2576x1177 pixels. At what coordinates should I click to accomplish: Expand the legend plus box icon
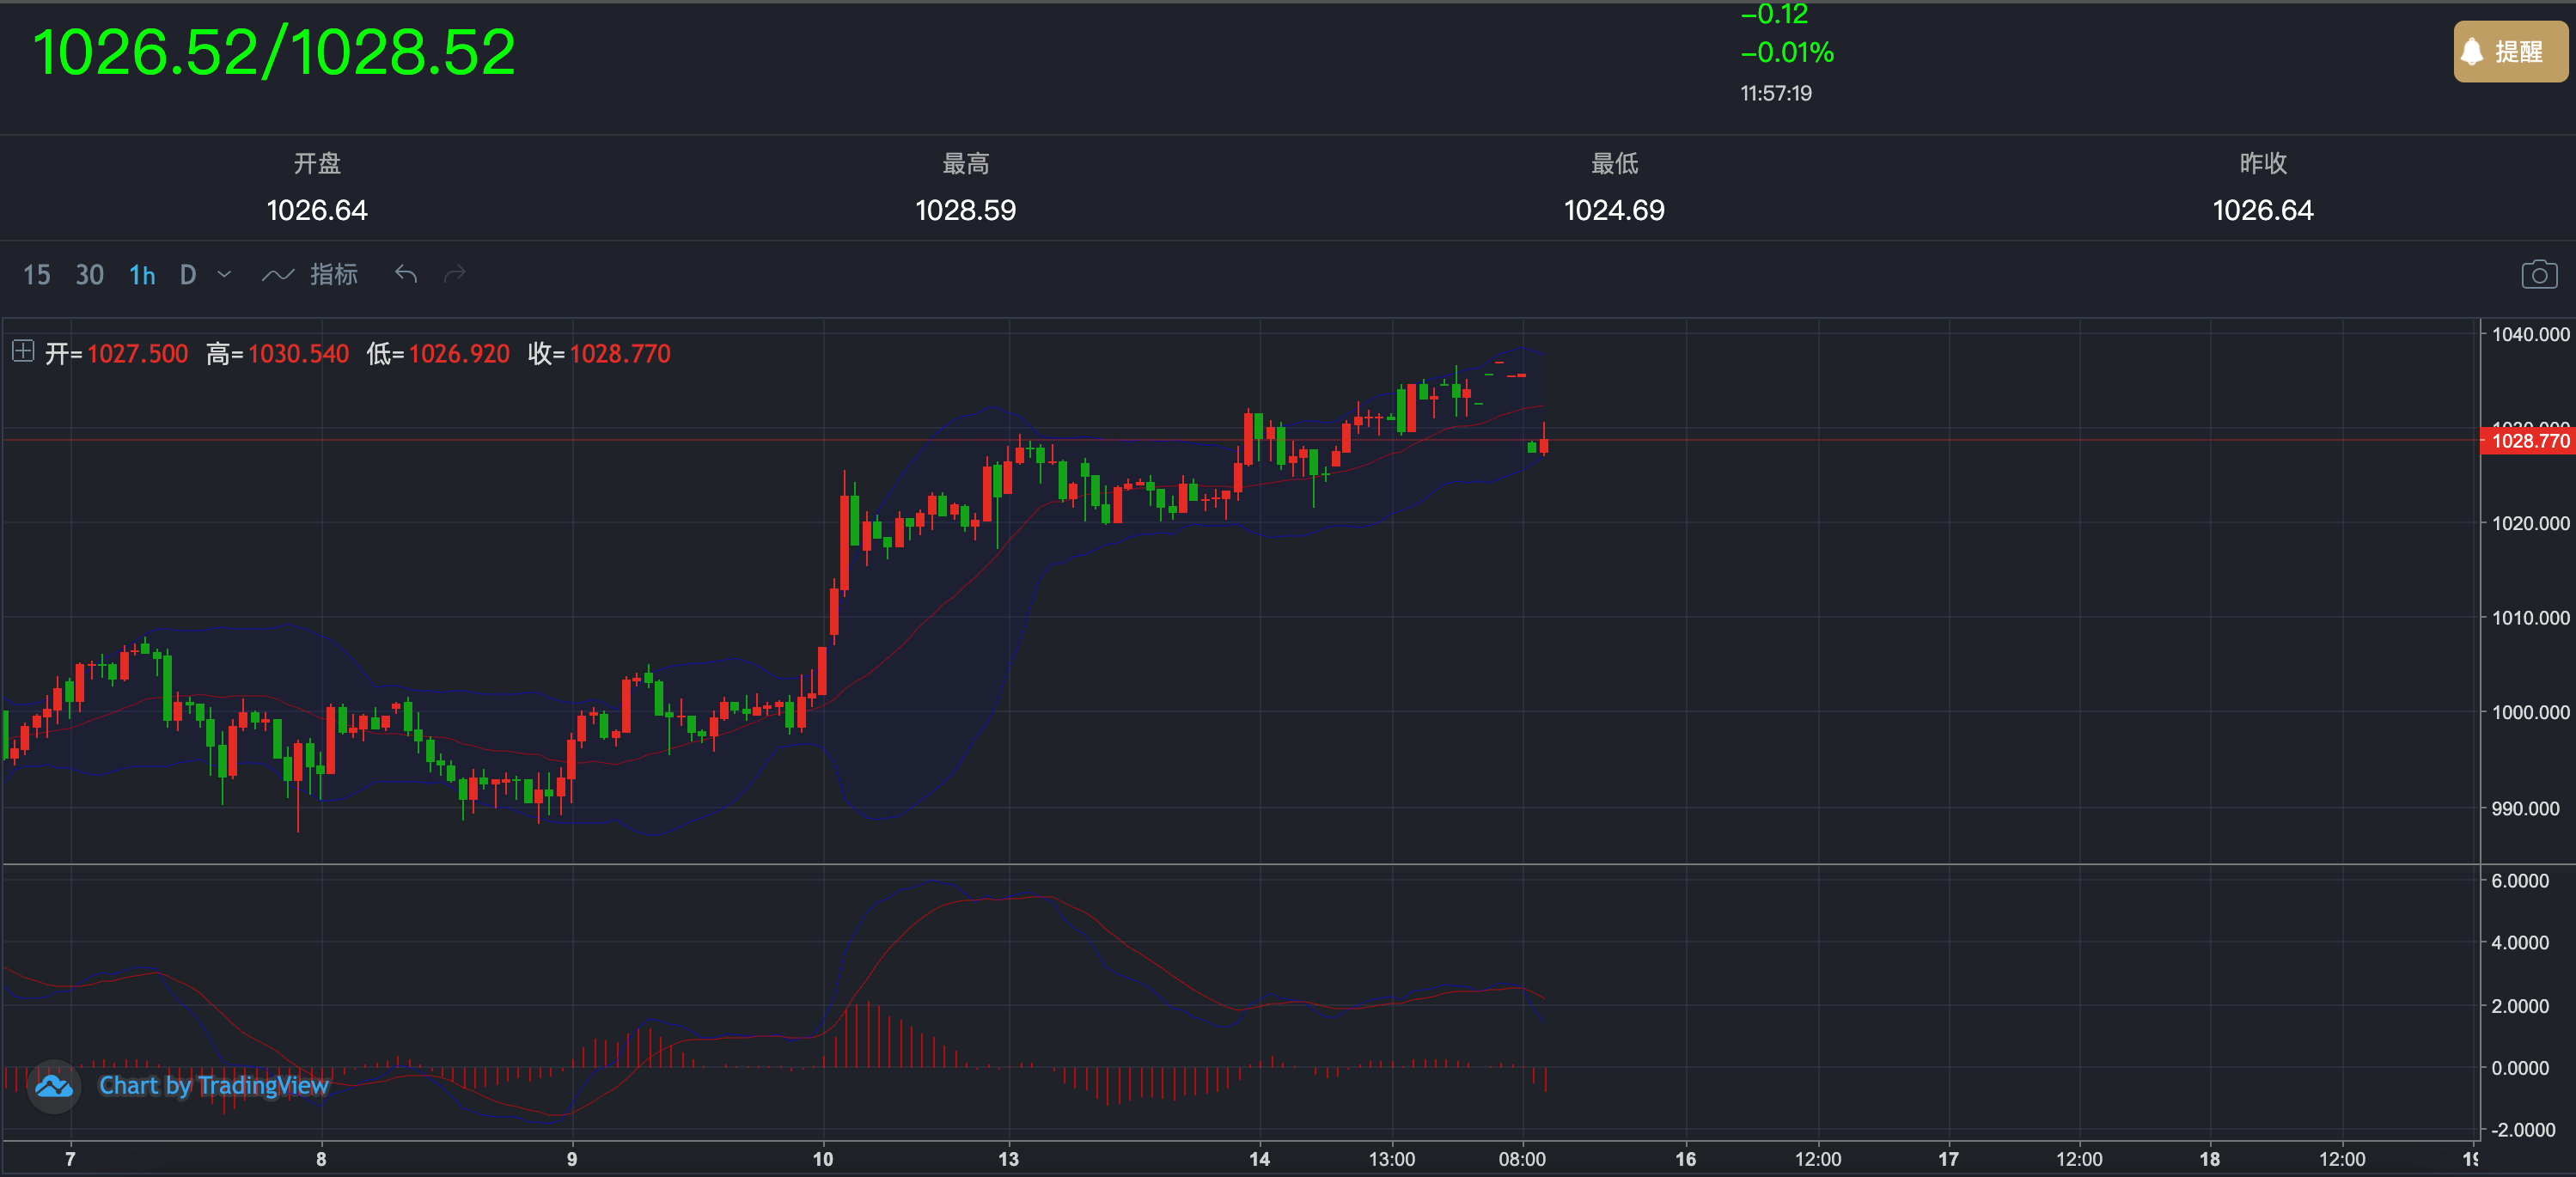click(23, 351)
